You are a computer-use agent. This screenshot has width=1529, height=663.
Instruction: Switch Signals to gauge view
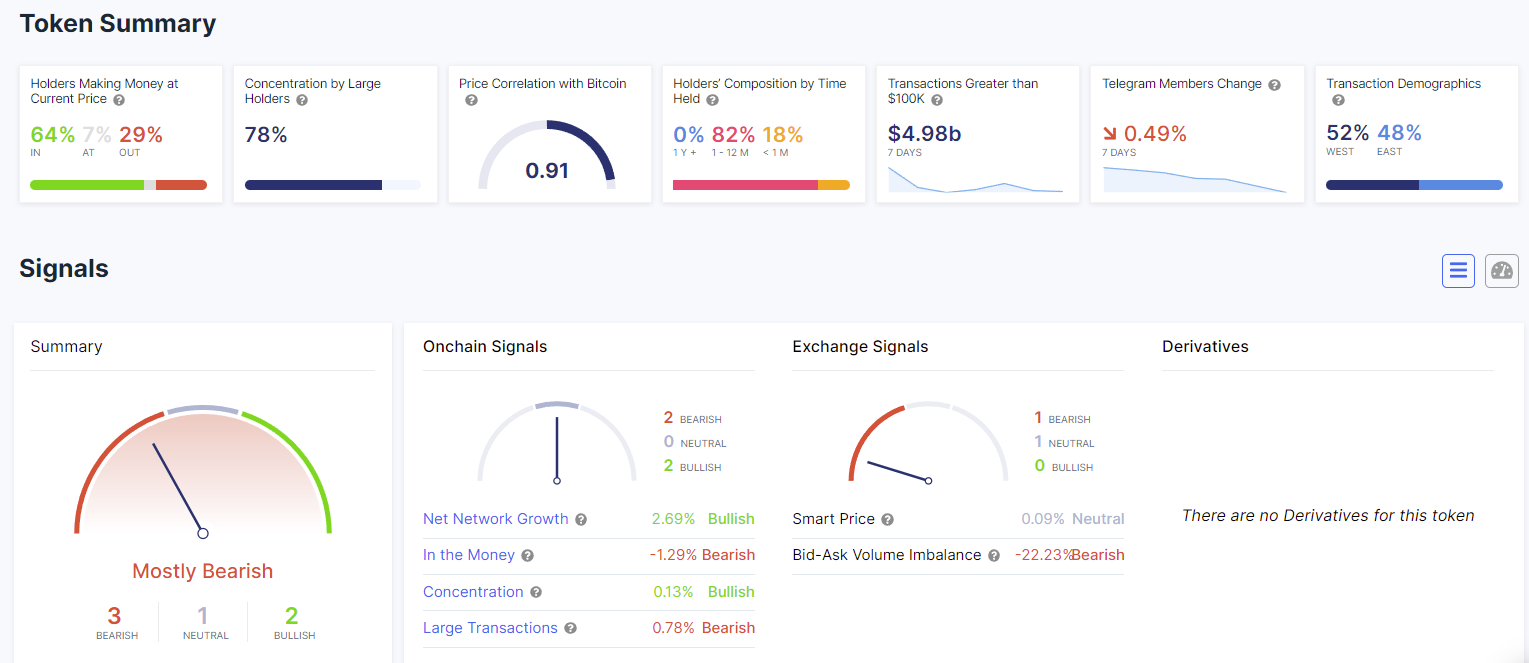(x=1502, y=271)
